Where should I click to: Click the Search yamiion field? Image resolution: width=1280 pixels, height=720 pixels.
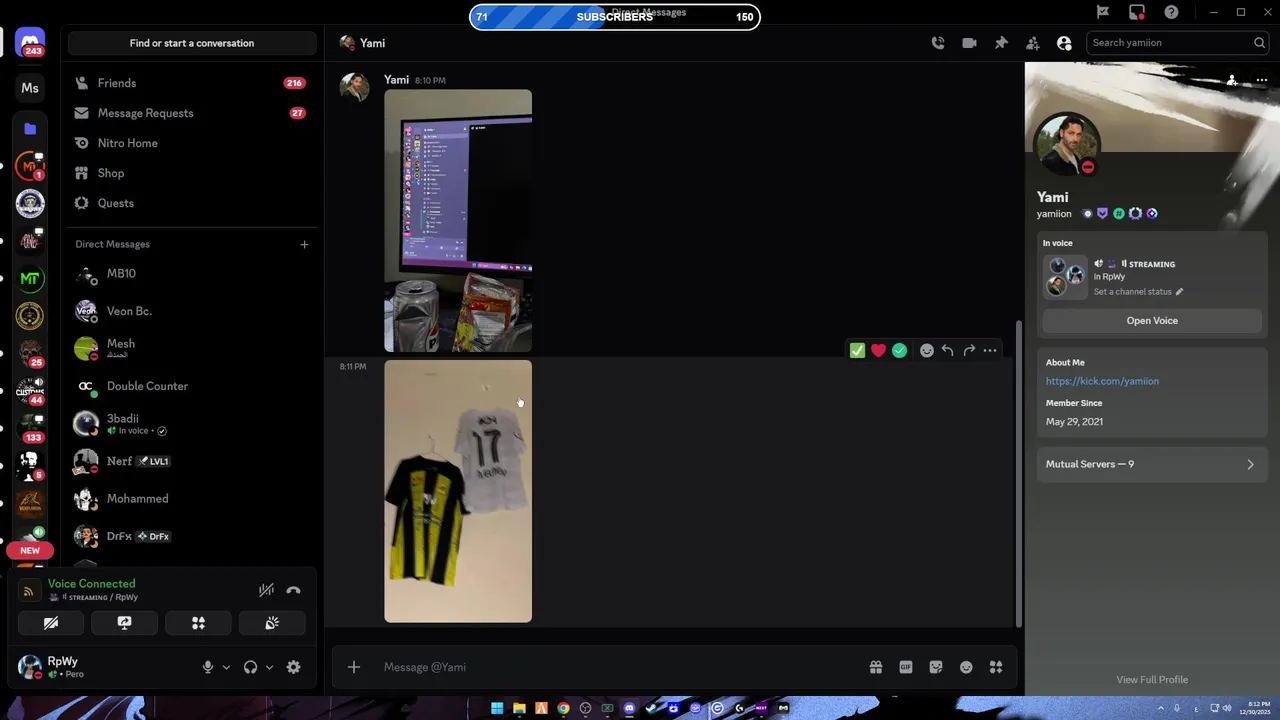(x=1179, y=43)
